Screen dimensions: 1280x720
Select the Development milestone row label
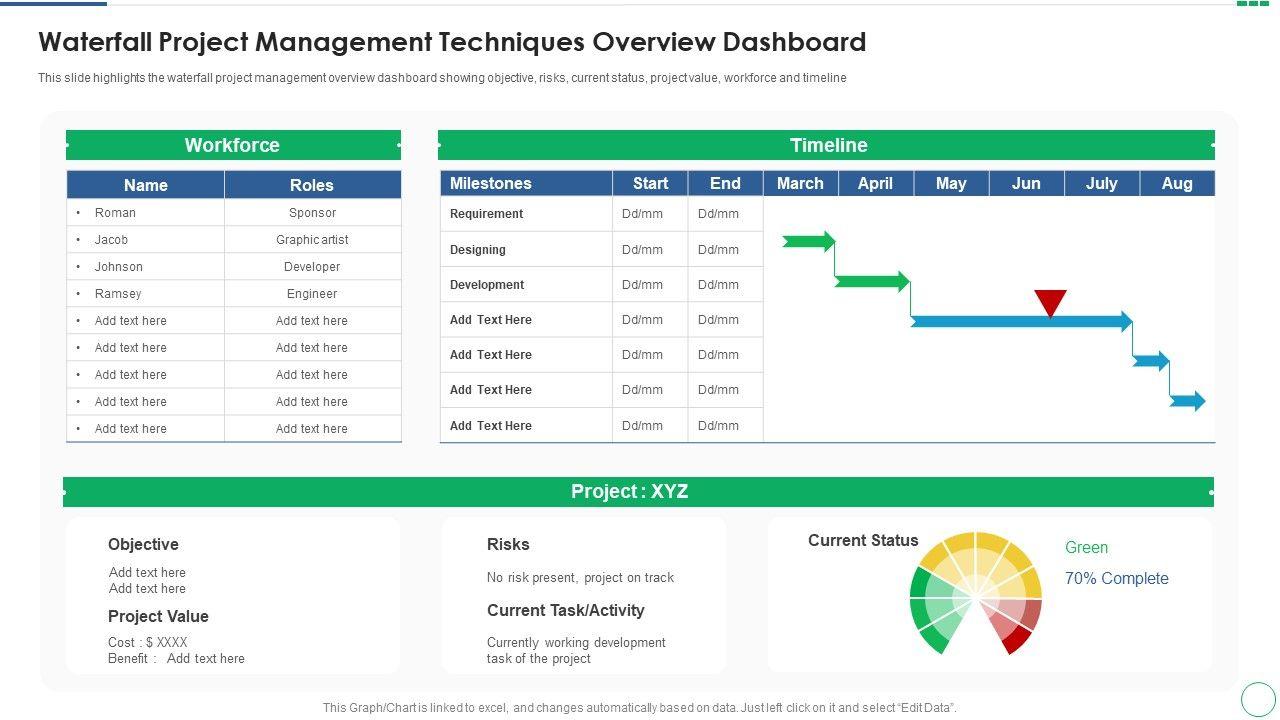[487, 285]
